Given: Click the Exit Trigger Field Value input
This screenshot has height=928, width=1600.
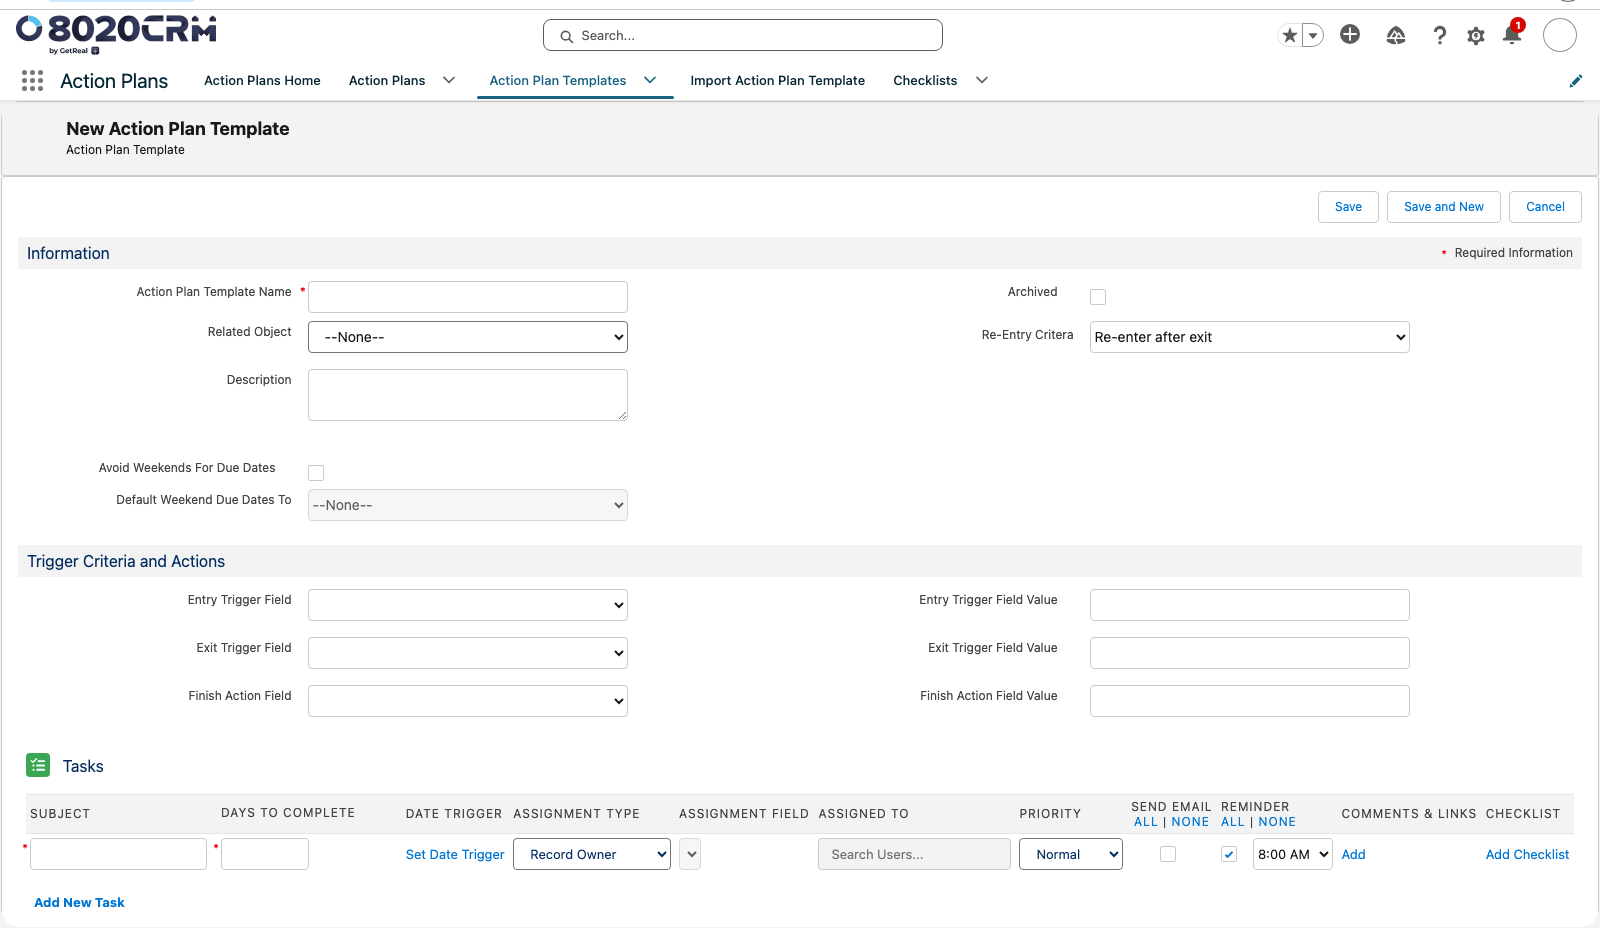Looking at the screenshot, I should pyautogui.click(x=1250, y=653).
